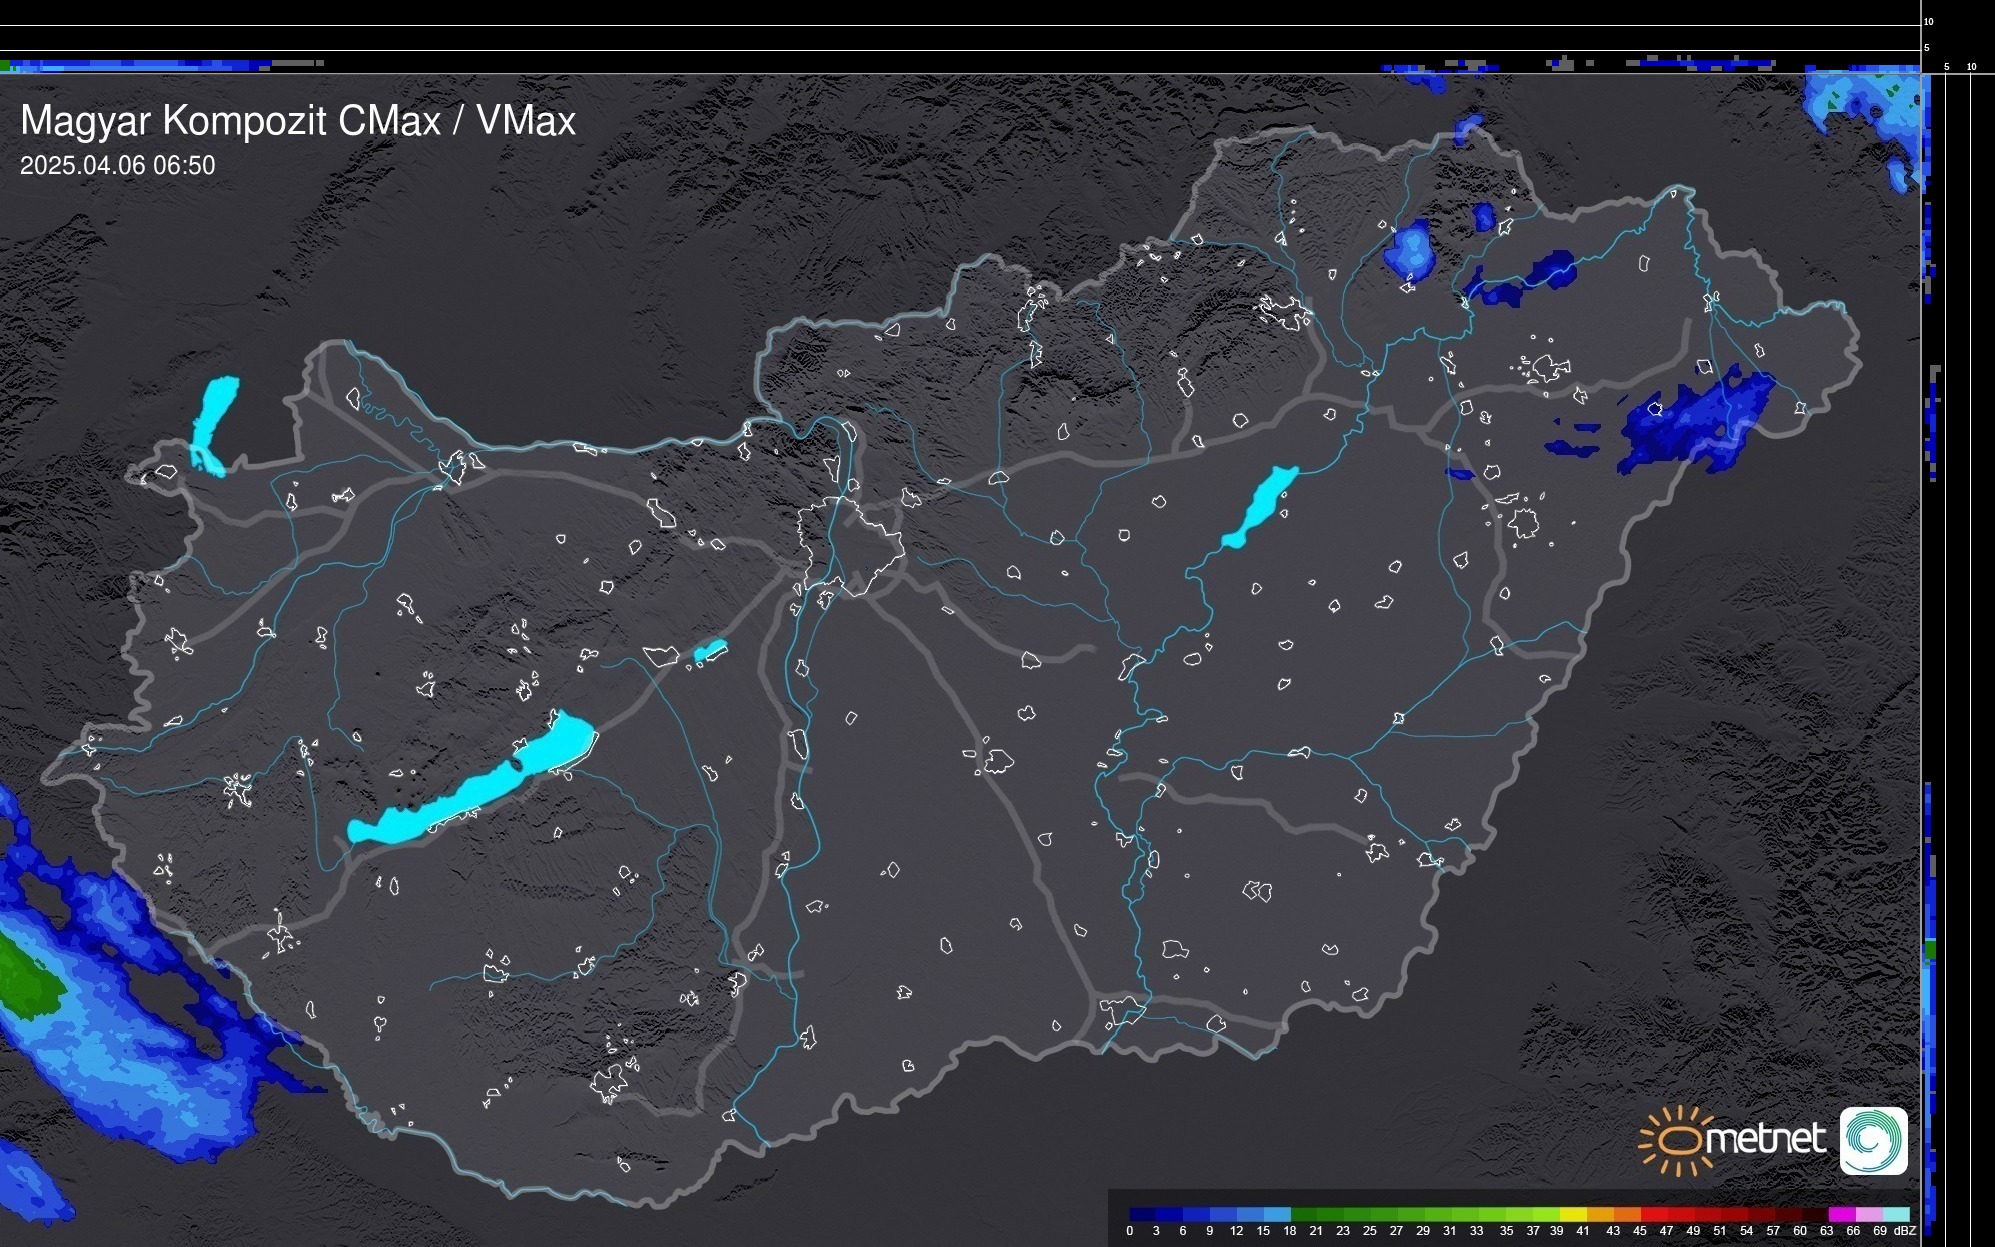Click the light cyan swatch ending the legend

[1895, 1214]
